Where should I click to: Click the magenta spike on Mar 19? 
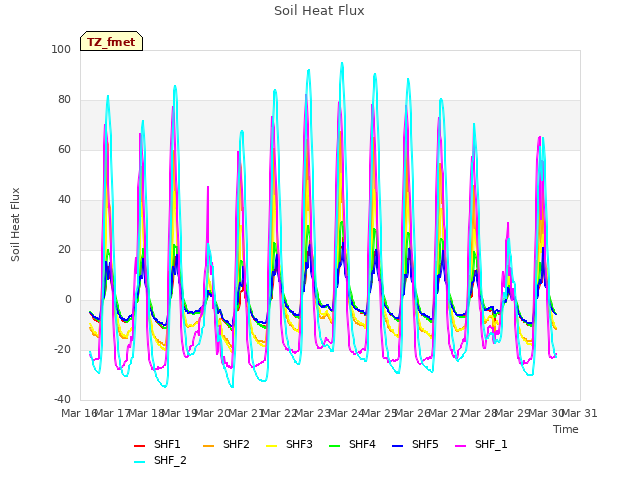208,188
